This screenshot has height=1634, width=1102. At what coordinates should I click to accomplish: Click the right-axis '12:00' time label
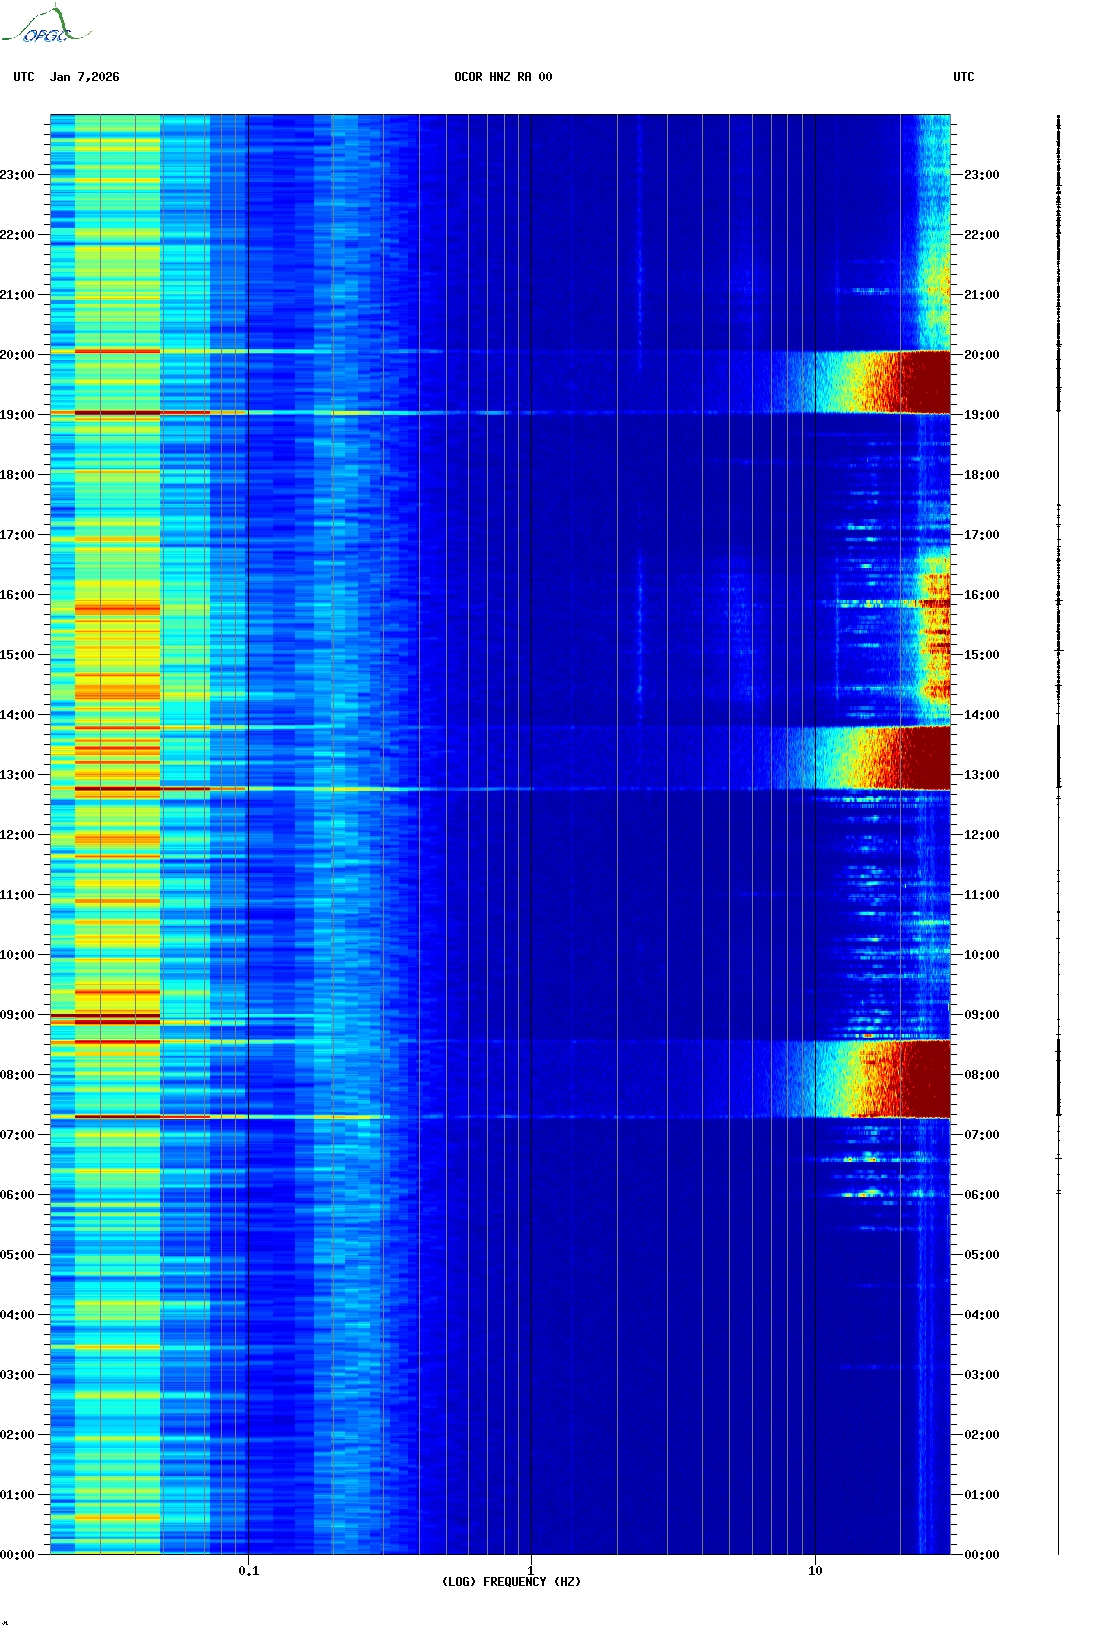pos(982,835)
